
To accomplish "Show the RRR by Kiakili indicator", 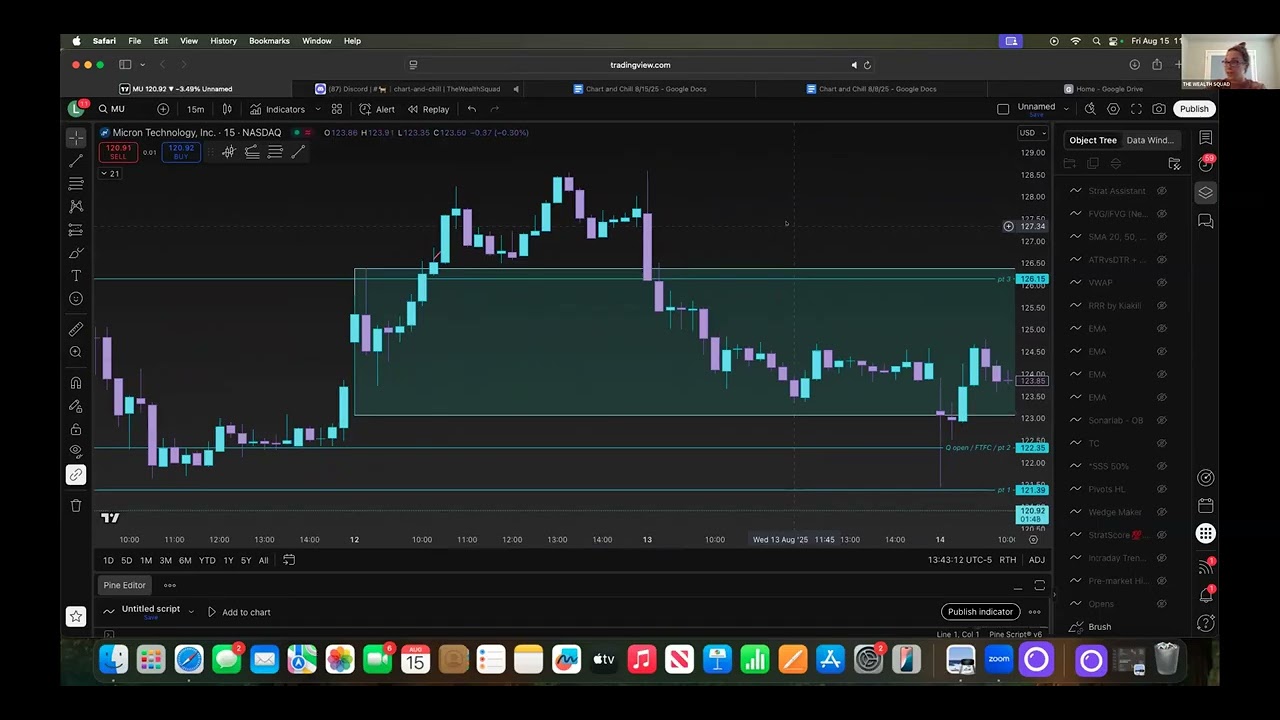I will pos(1162,306).
